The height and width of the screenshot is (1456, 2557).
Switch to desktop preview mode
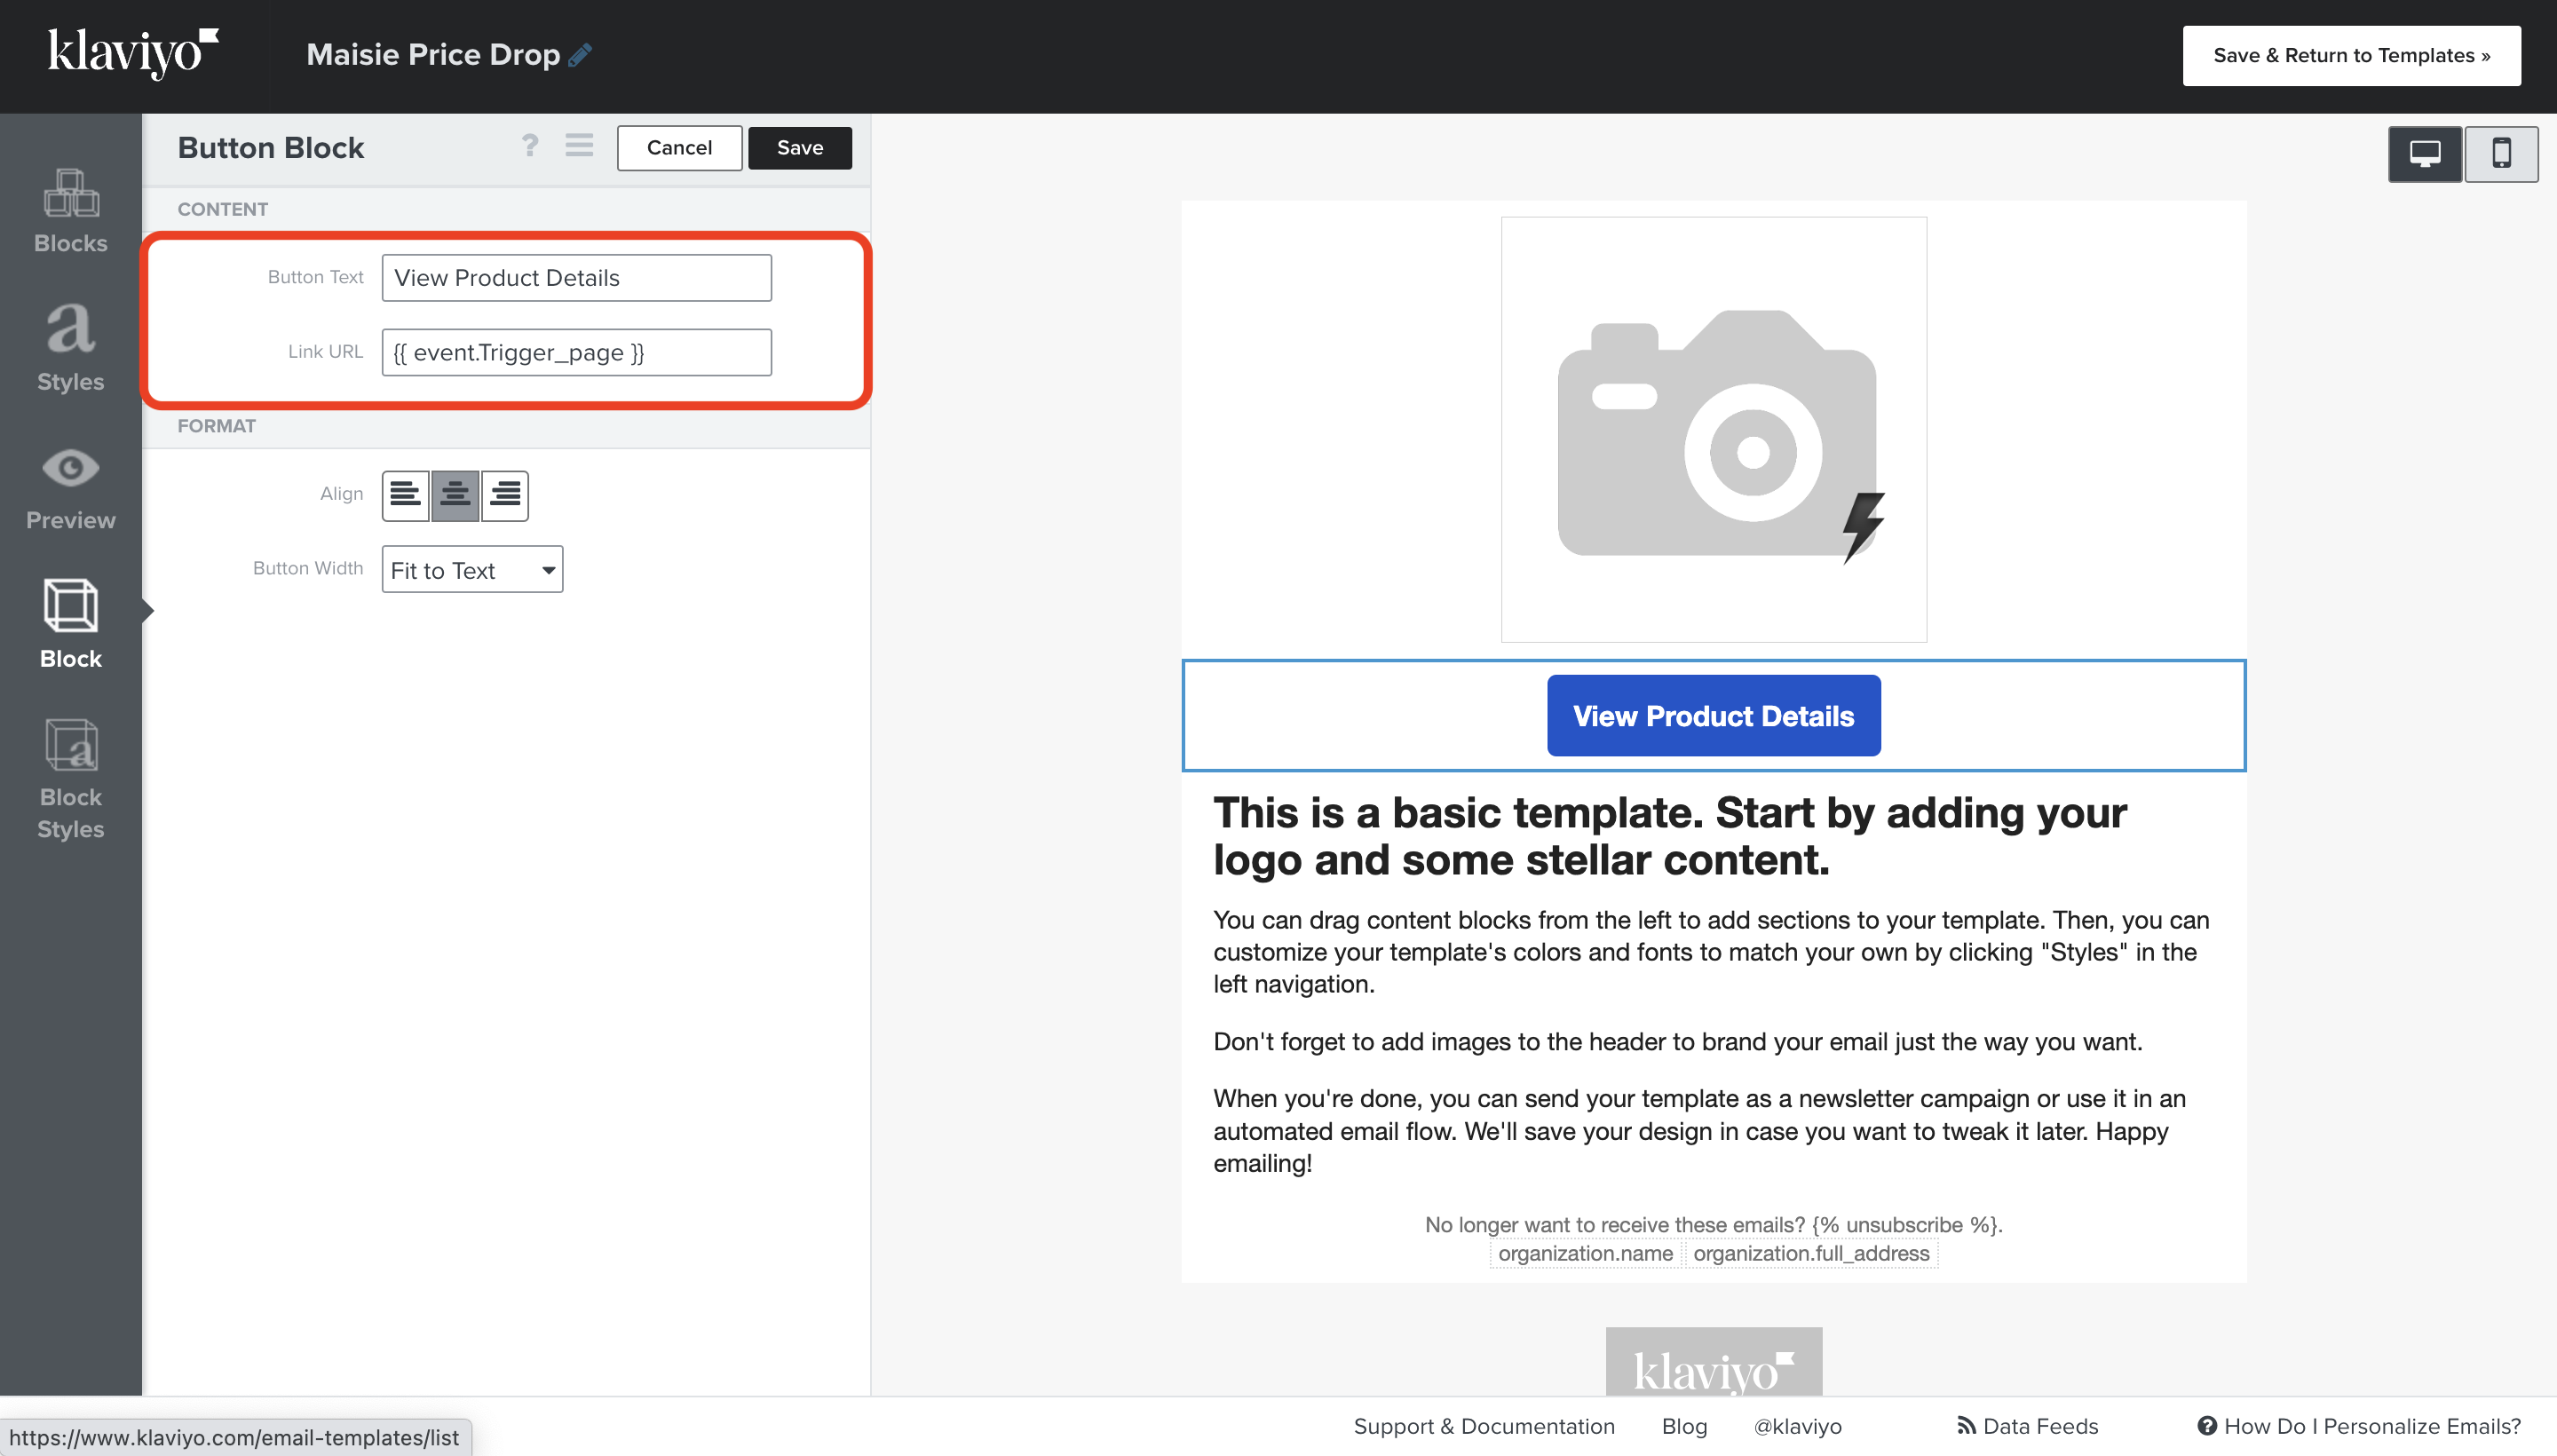[x=2424, y=154]
